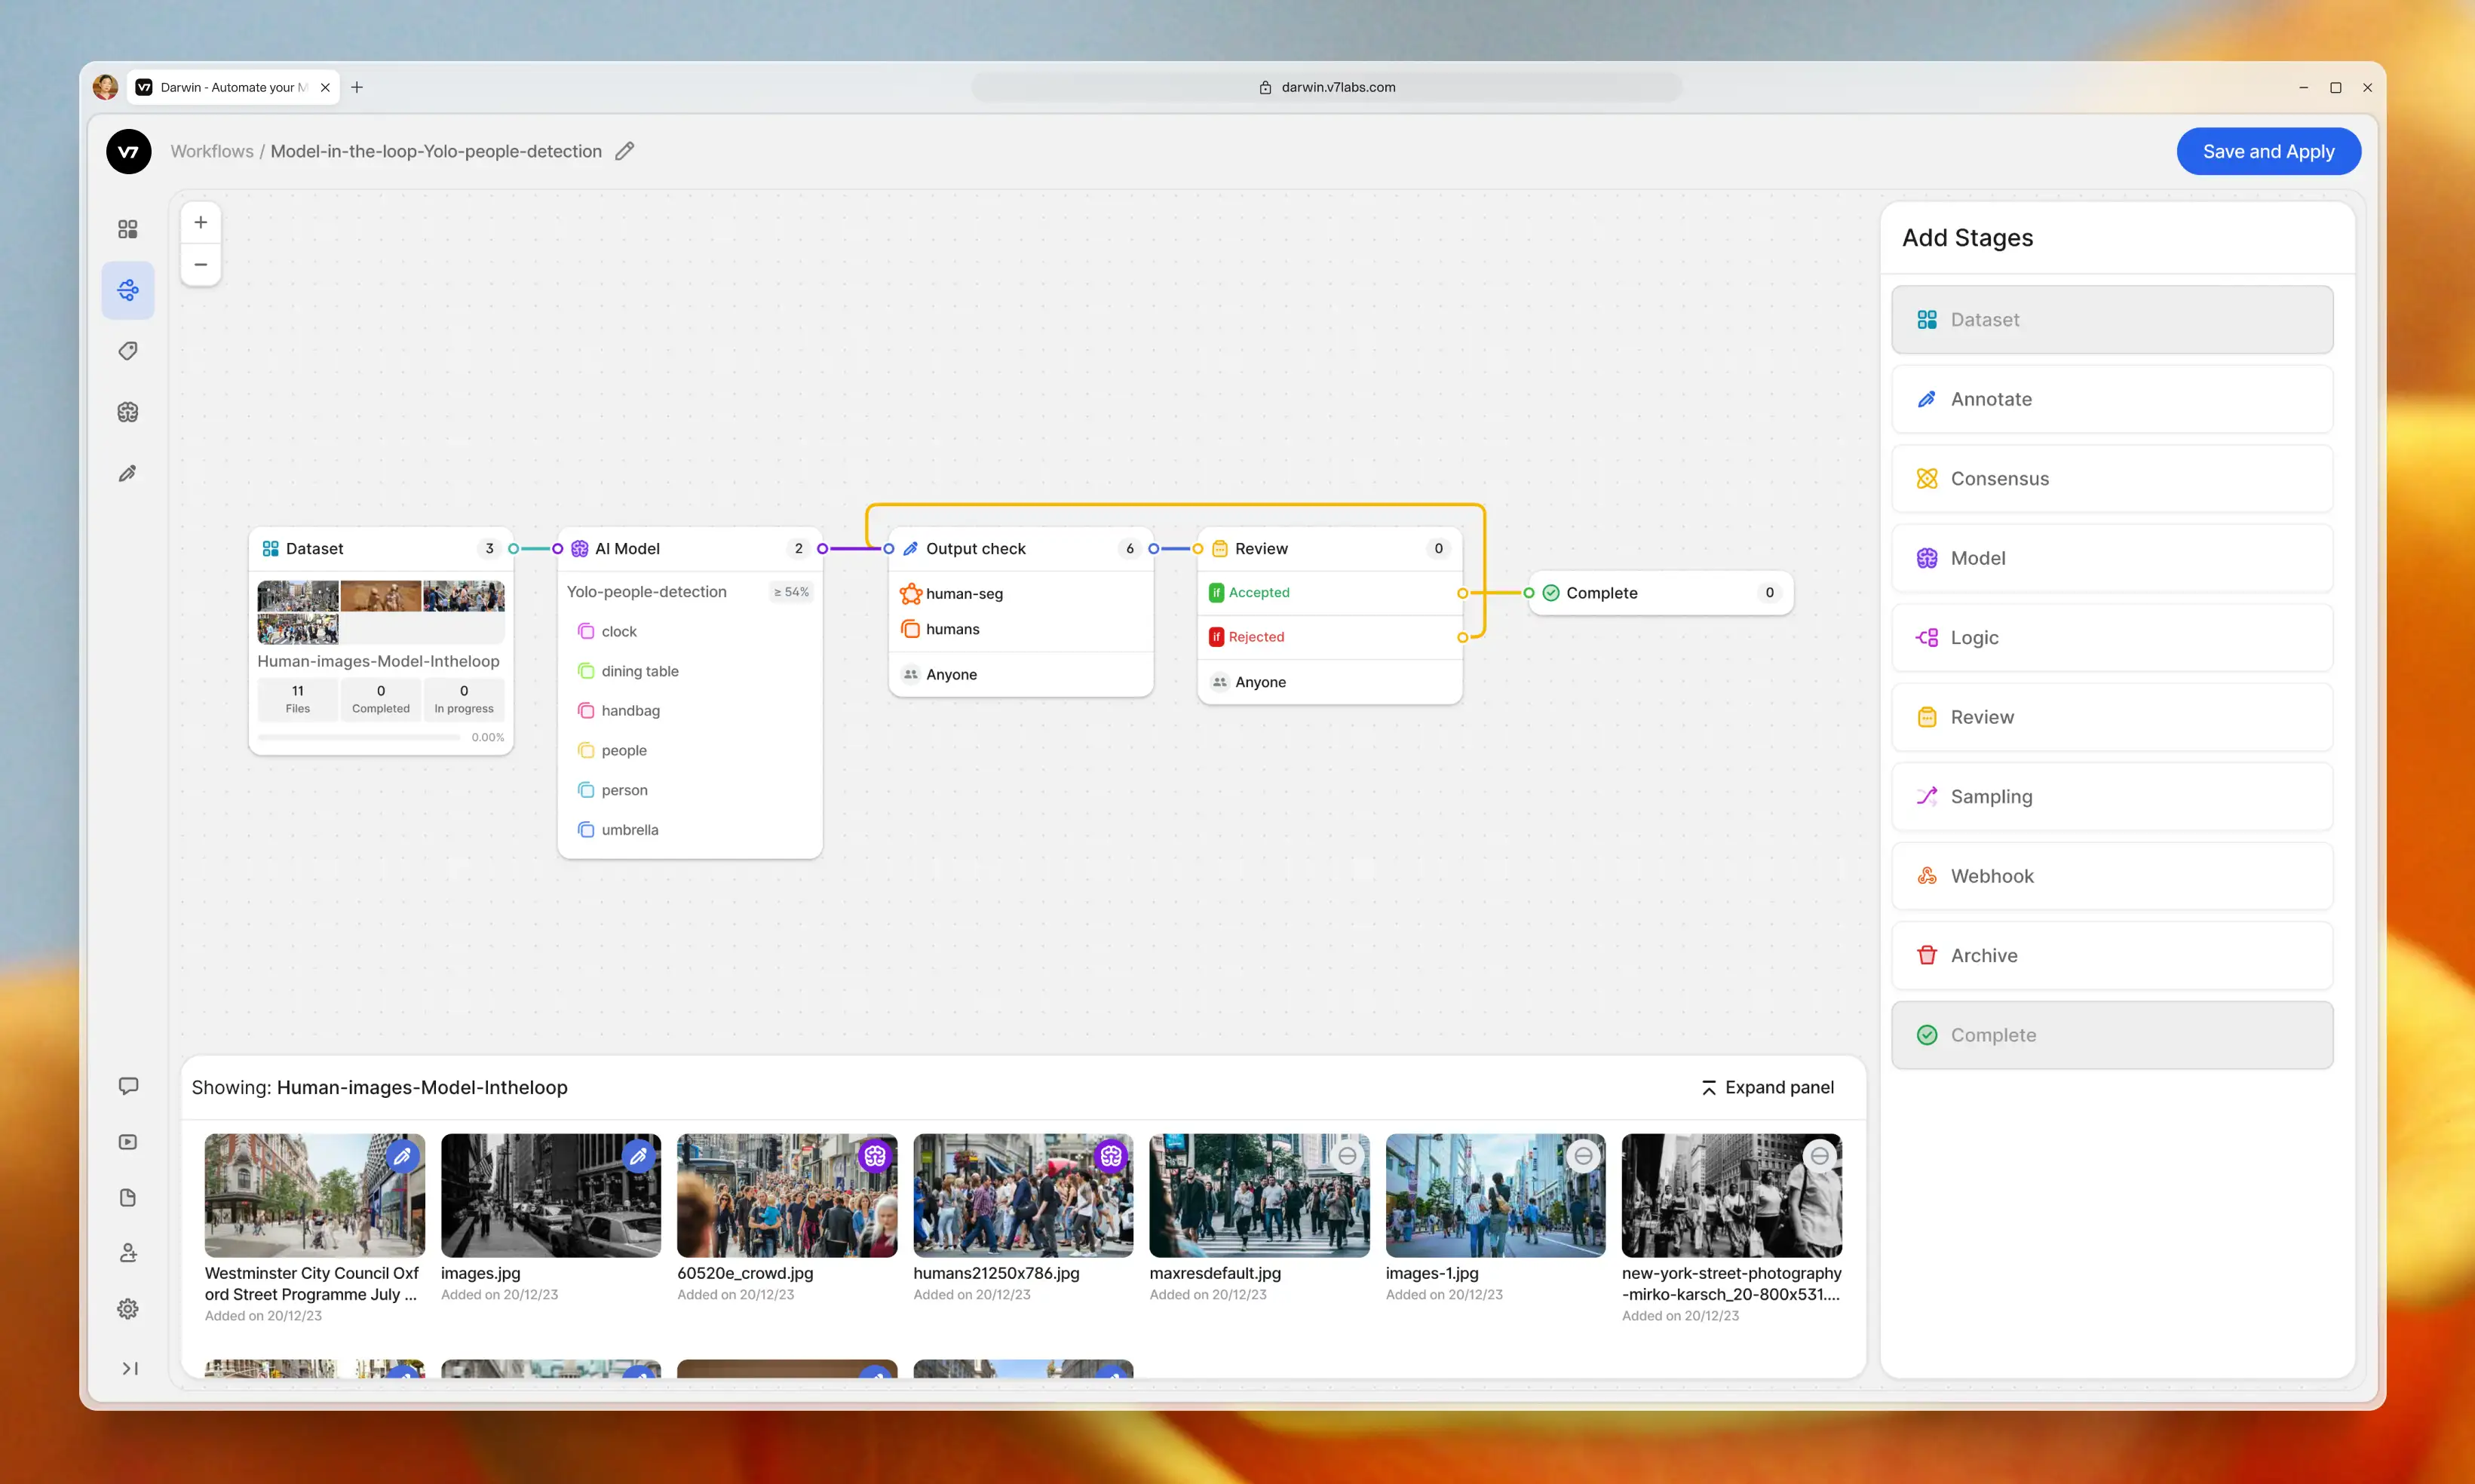Open the chat feedback sidebar icon
Viewport: 2475px width, 1484px height.
tap(128, 1086)
